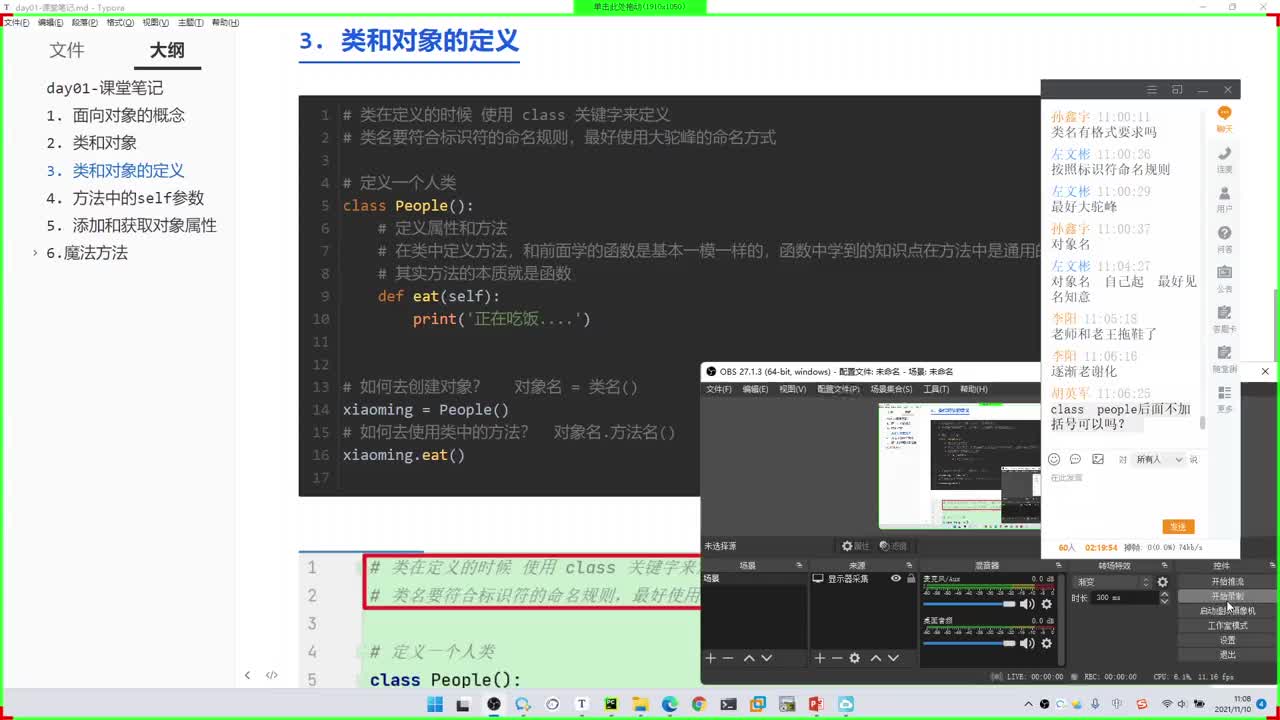Click the speech bubble icon in chat input toolbar
This screenshot has height=720, width=1280.
coord(1075,459)
